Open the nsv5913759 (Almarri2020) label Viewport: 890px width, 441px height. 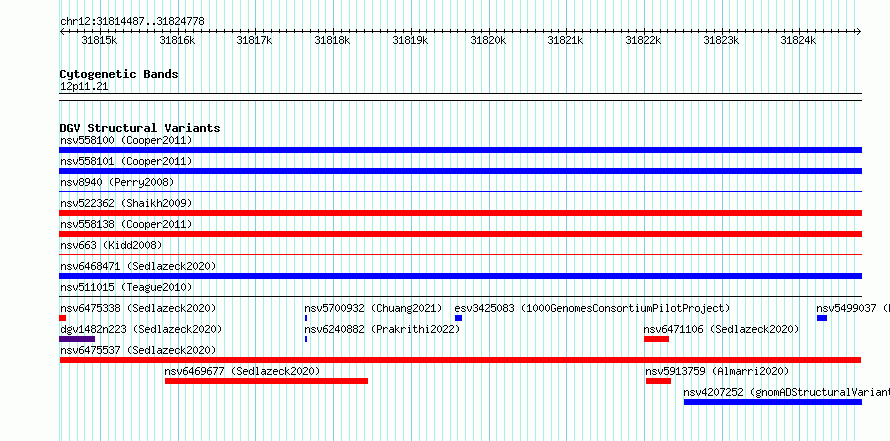pos(717,371)
